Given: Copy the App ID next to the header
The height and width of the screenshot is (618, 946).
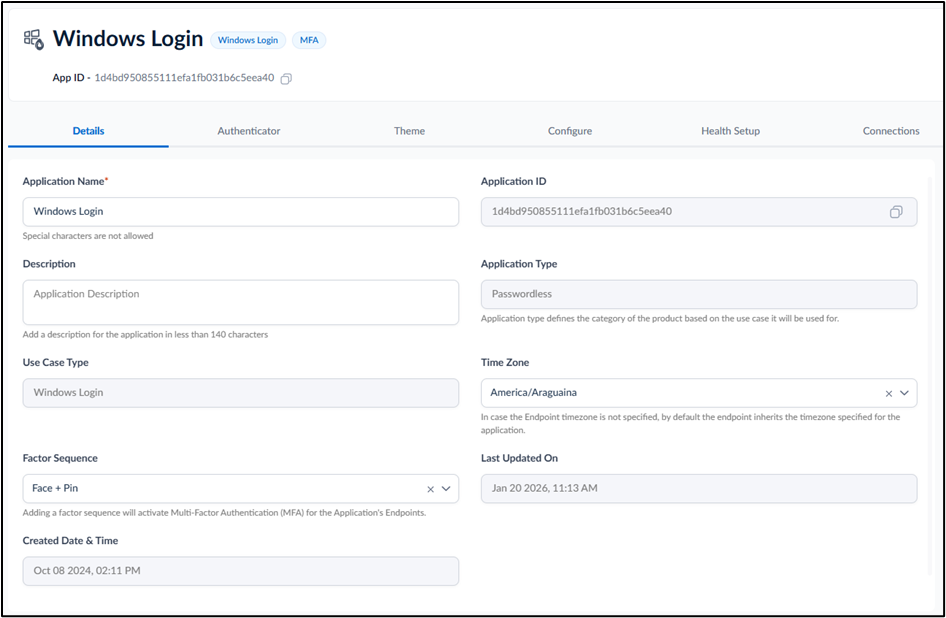Looking at the screenshot, I should 287,78.
